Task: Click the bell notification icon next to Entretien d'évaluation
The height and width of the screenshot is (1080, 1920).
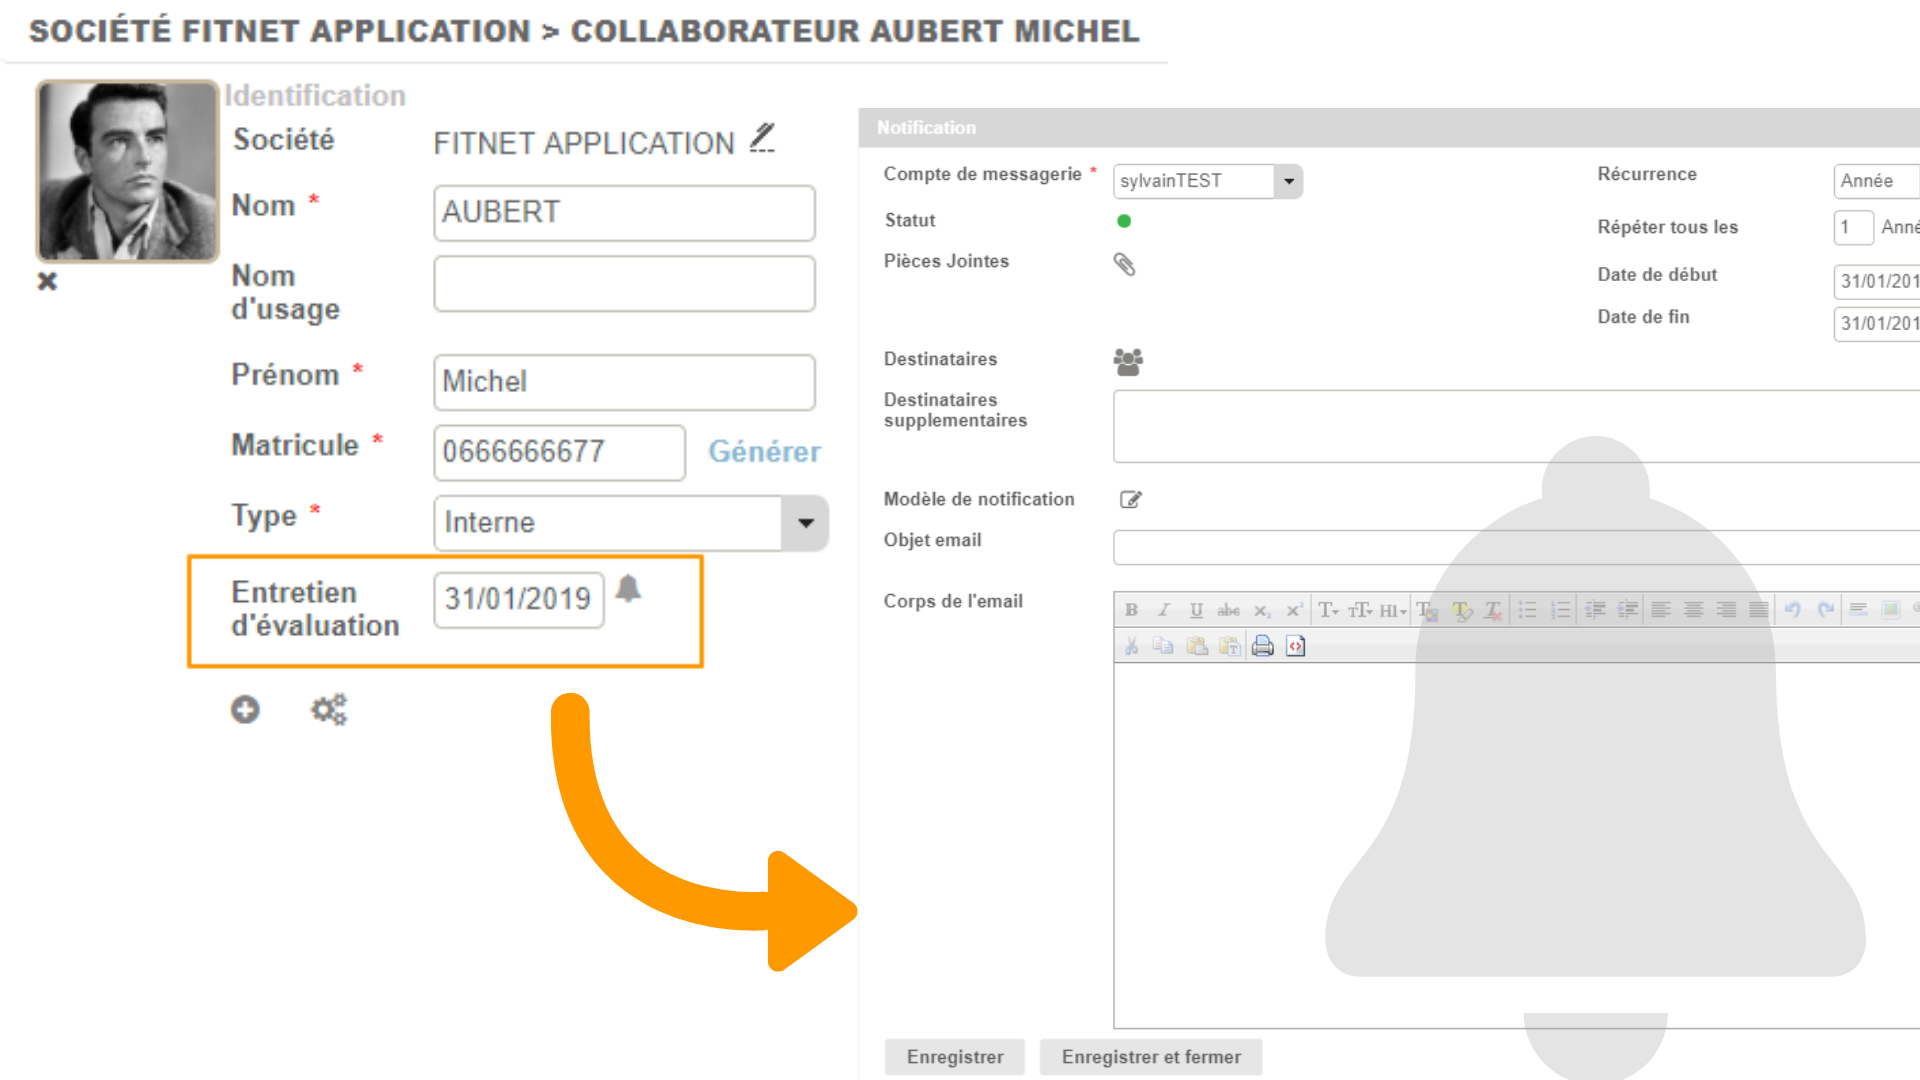Action: (x=628, y=589)
